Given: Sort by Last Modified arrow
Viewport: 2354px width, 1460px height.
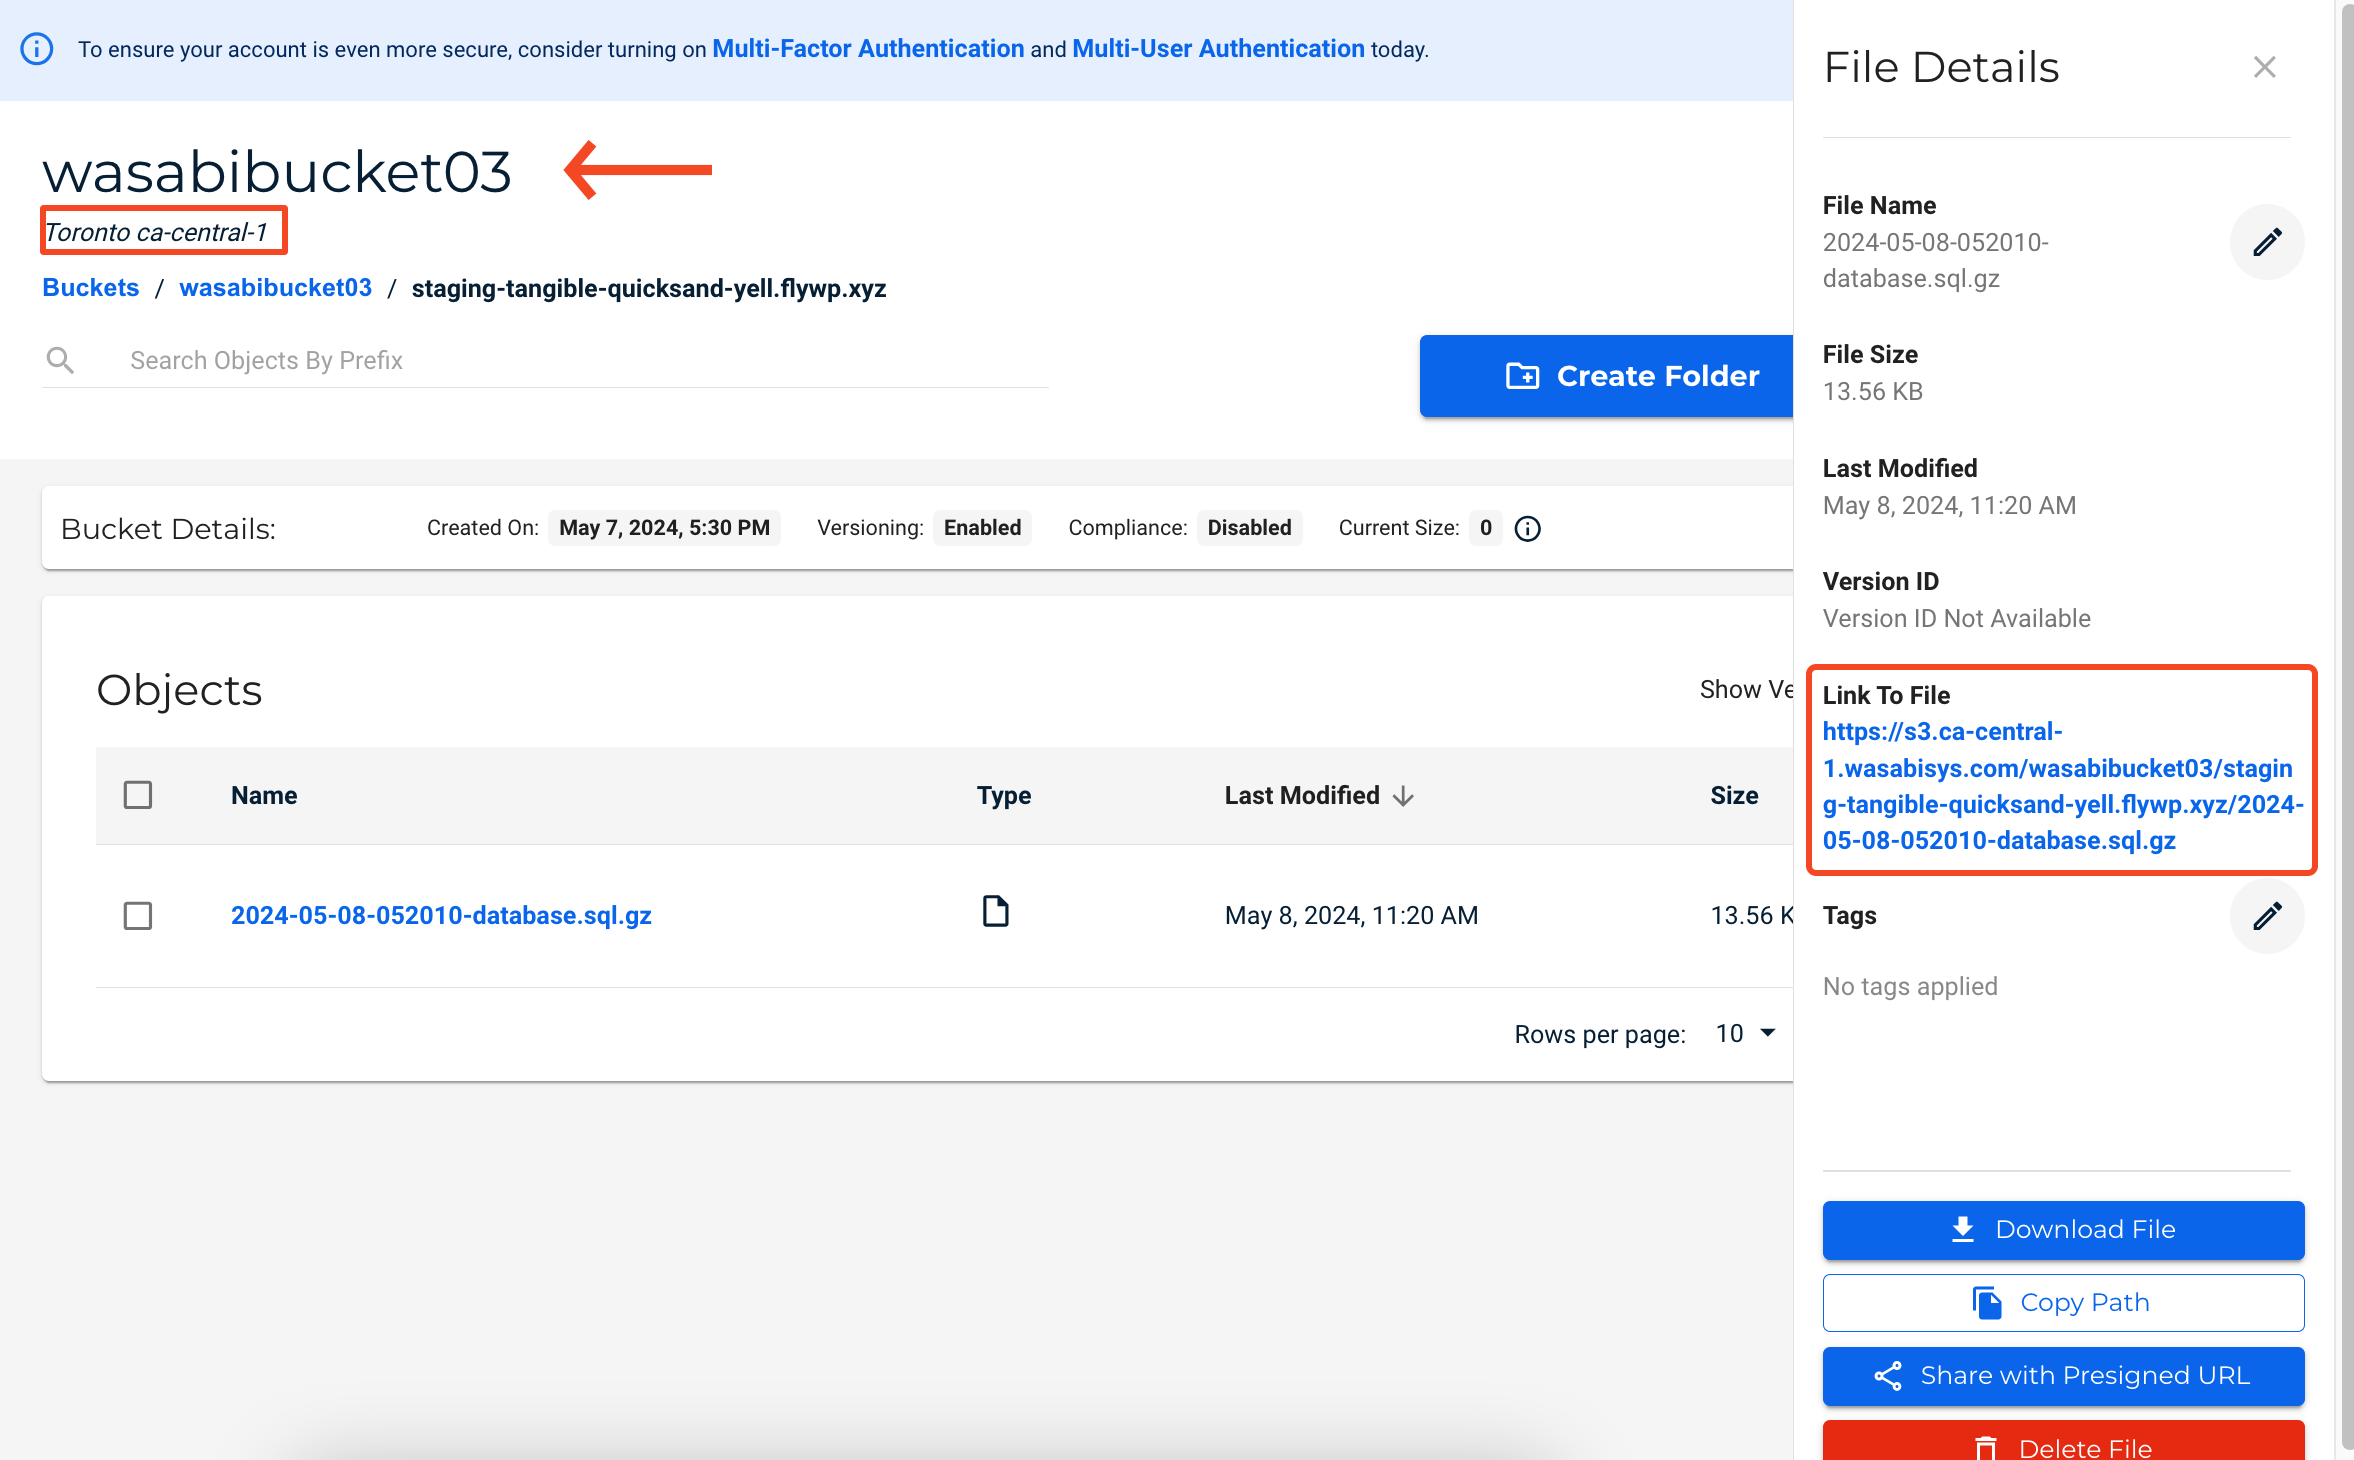Looking at the screenshot, I should (1403, 796).
